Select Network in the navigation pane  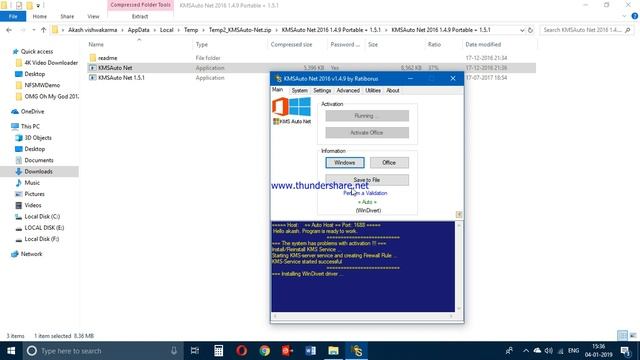coord(31,254)
